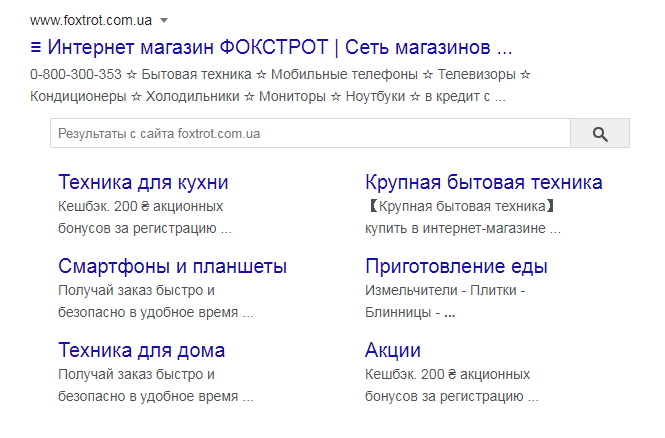
Task: Focus the Результаты с сайта foxtrot.com.ua search field
Action: point(310,134)
